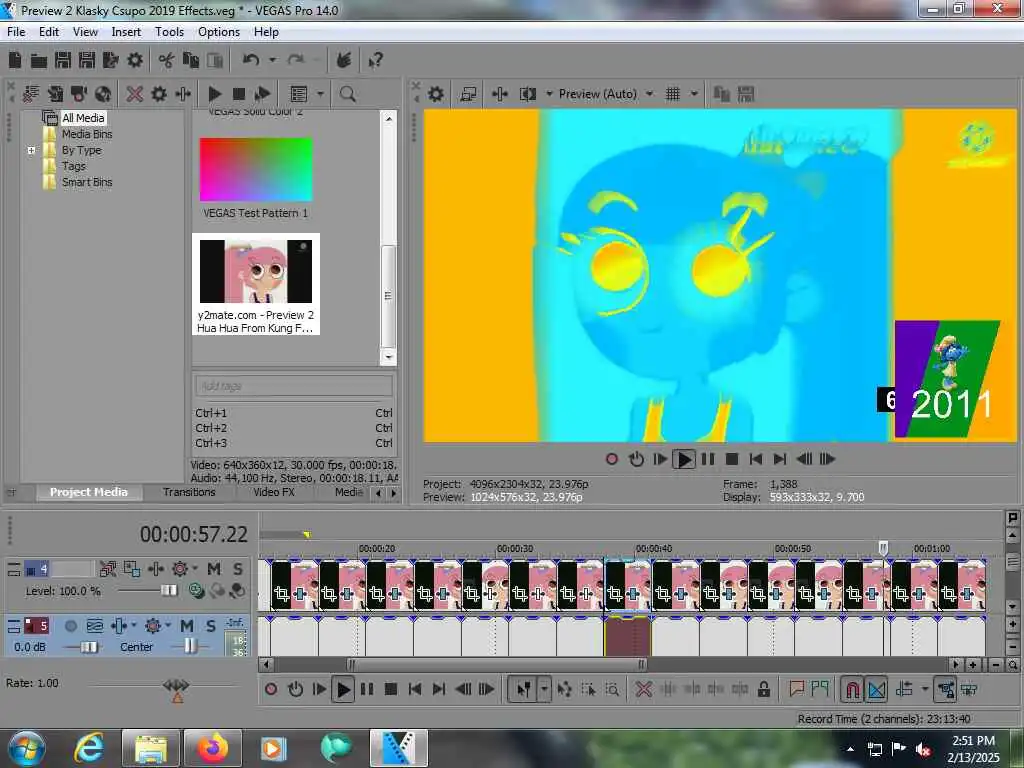Open Split Screen View dropdown arrow
This screenshot has width=1024, height=768.
(x=549, y=94)
